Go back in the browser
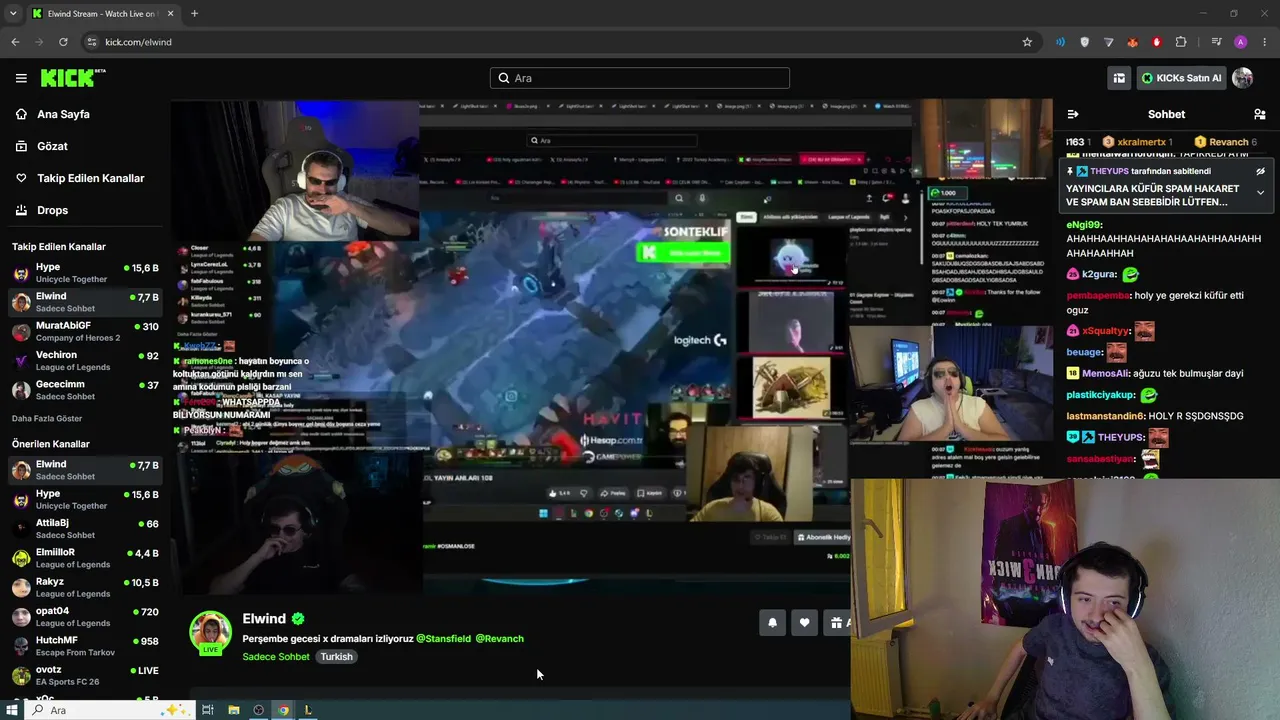The width and height of the screenshot is (1280, 720). coord(15,42)
